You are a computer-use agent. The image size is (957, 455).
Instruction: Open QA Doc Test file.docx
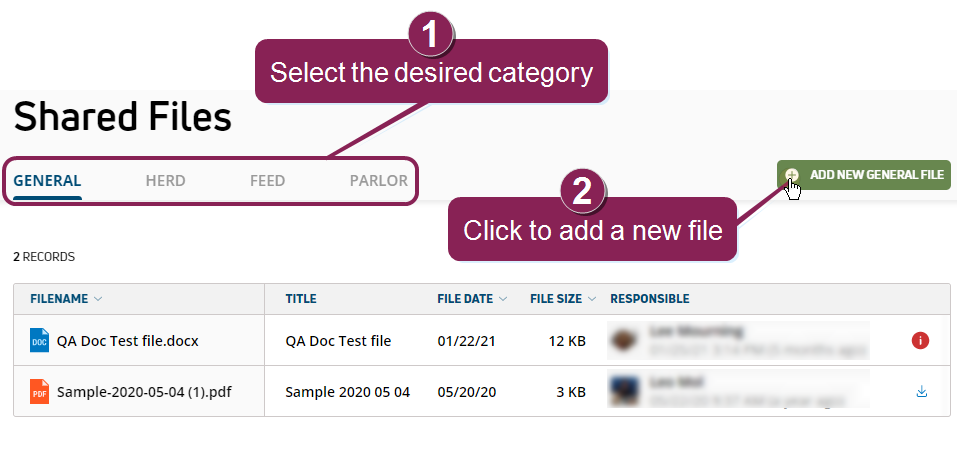click(127, 341)
